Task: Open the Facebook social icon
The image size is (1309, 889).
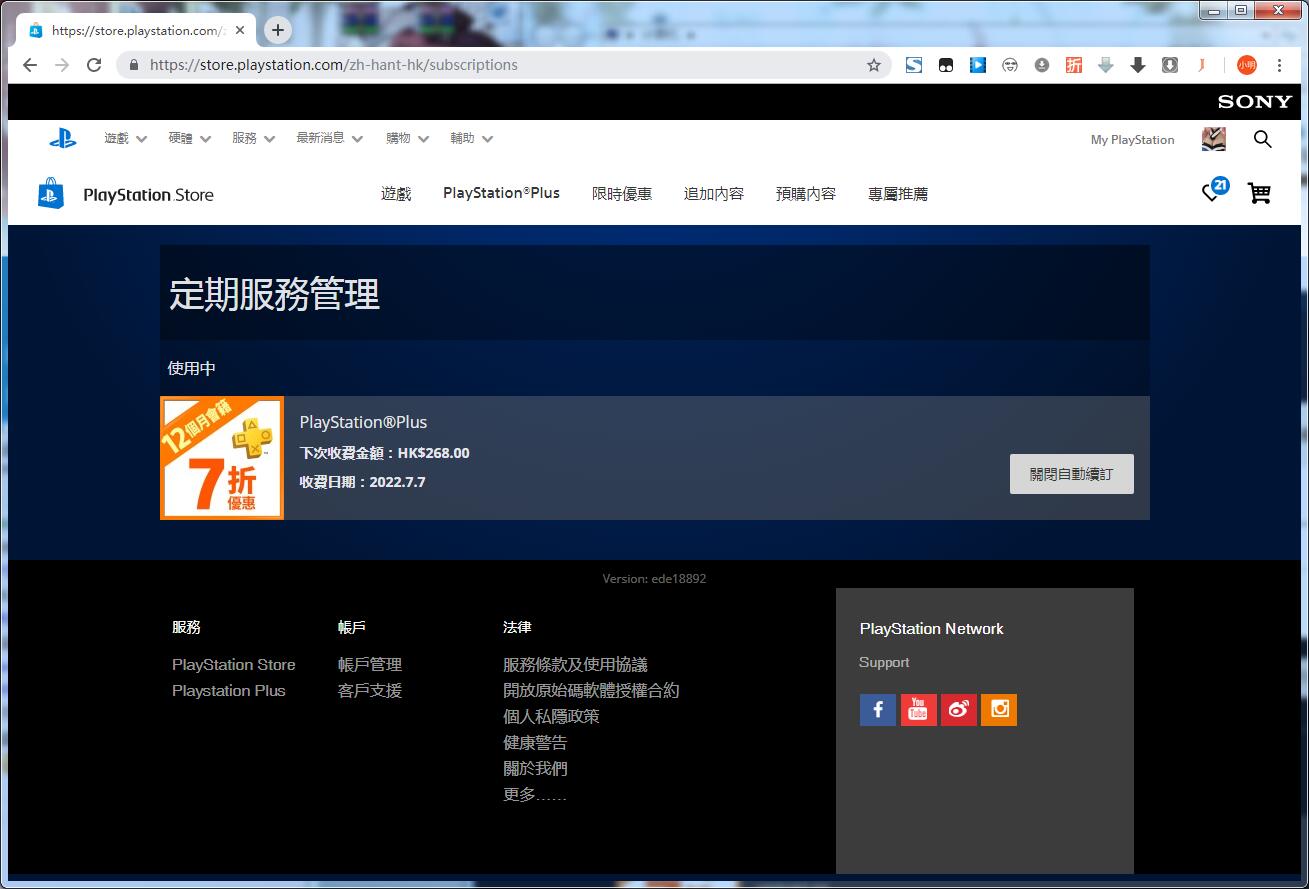Action: pyautogui.click(x=877, y=710)
